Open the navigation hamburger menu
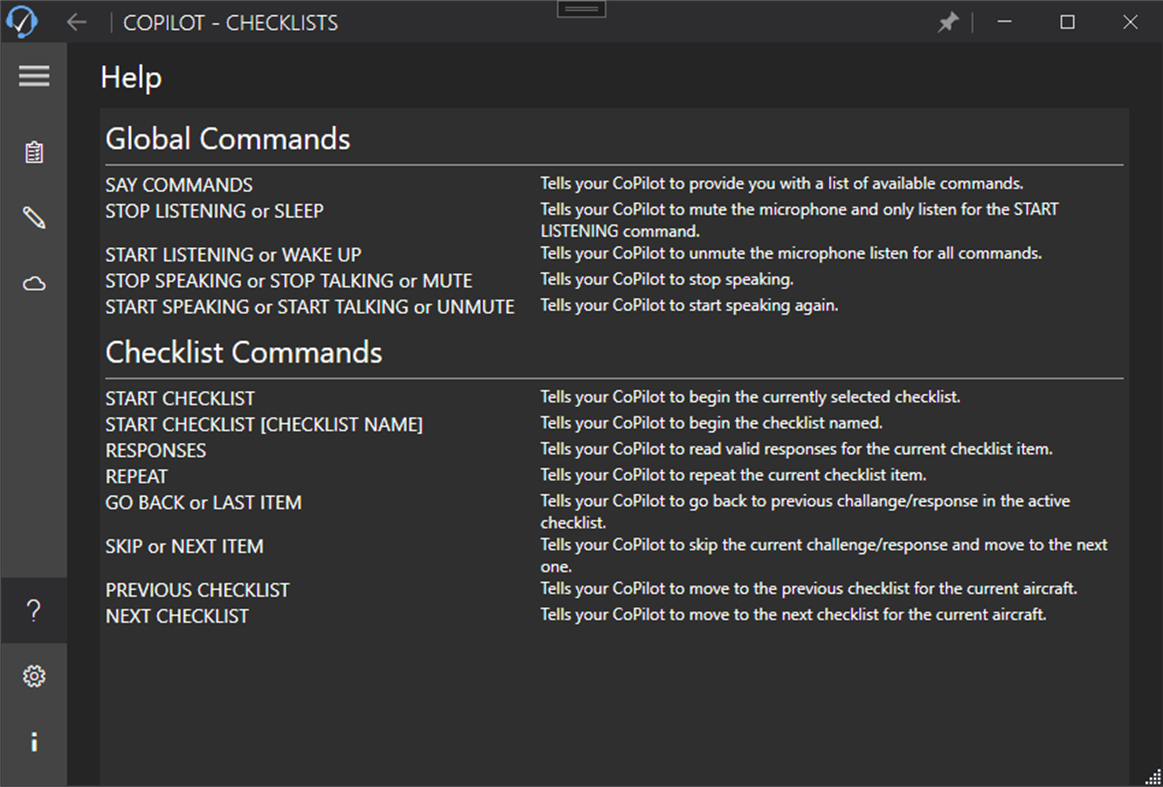Image resolution: width=1163 pixels, height=787 pixels. [x=34, y=76]
